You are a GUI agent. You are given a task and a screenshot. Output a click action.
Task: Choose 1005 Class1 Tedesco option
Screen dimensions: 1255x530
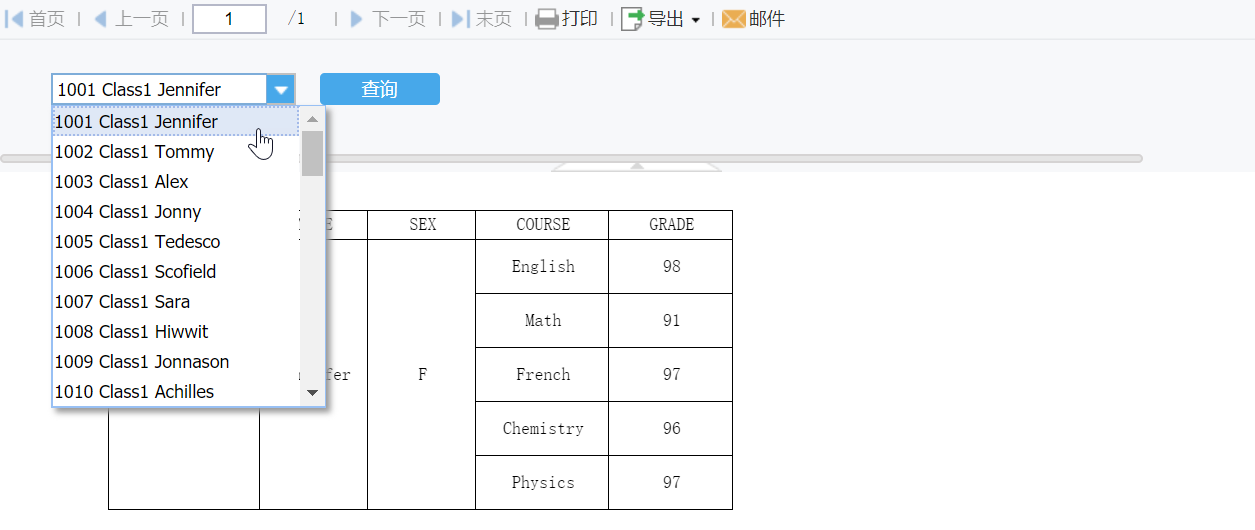pos(138,242)
